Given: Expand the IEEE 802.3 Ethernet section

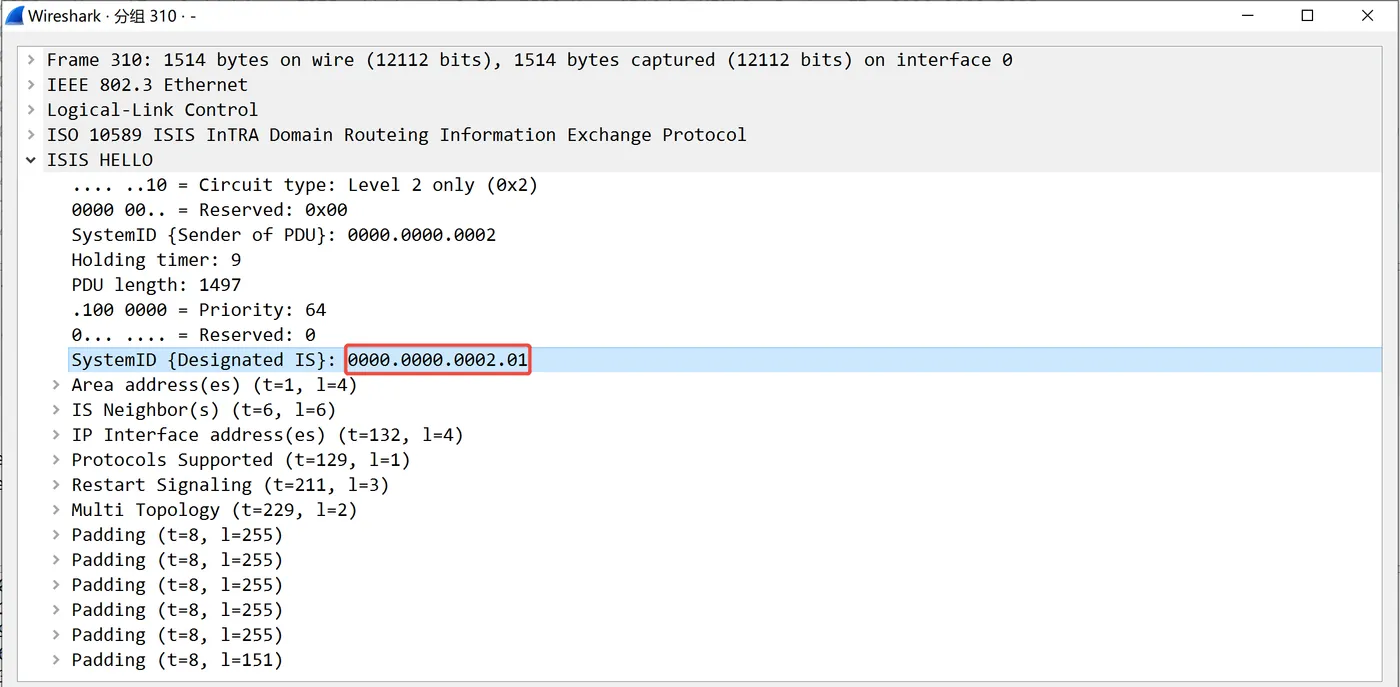Looking at the screenshot, I should (32, 85).
